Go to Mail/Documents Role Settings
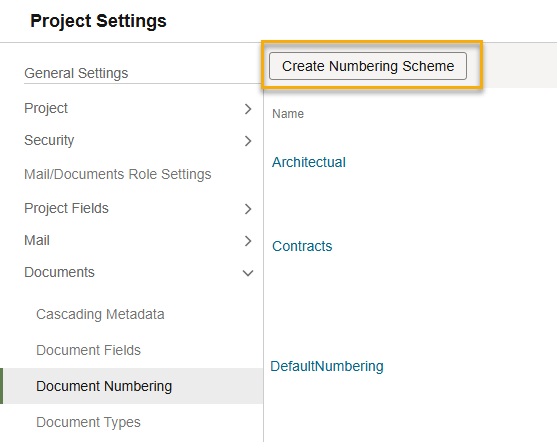557x442 pixels. click(x=118, y=174)
